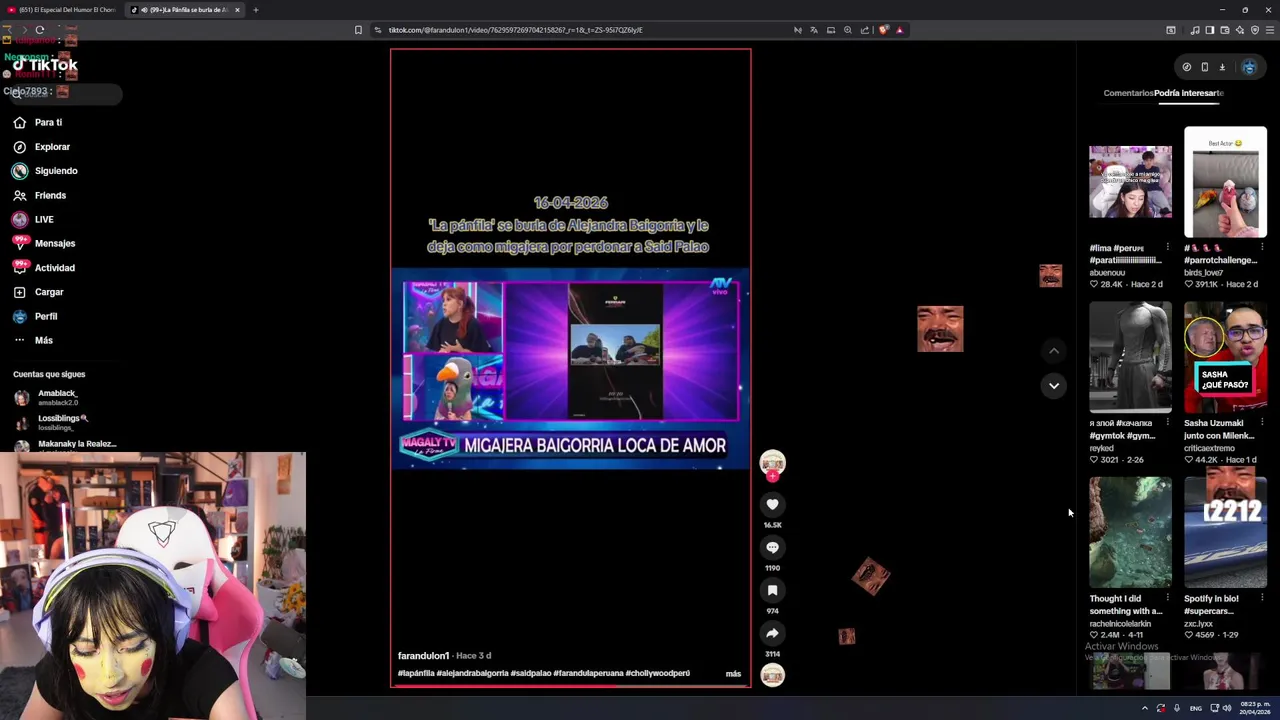The image size is (1280, 720).
Task: Open the #gymtok recommended video thumbnail
Action: click(x=1130, y=357)
